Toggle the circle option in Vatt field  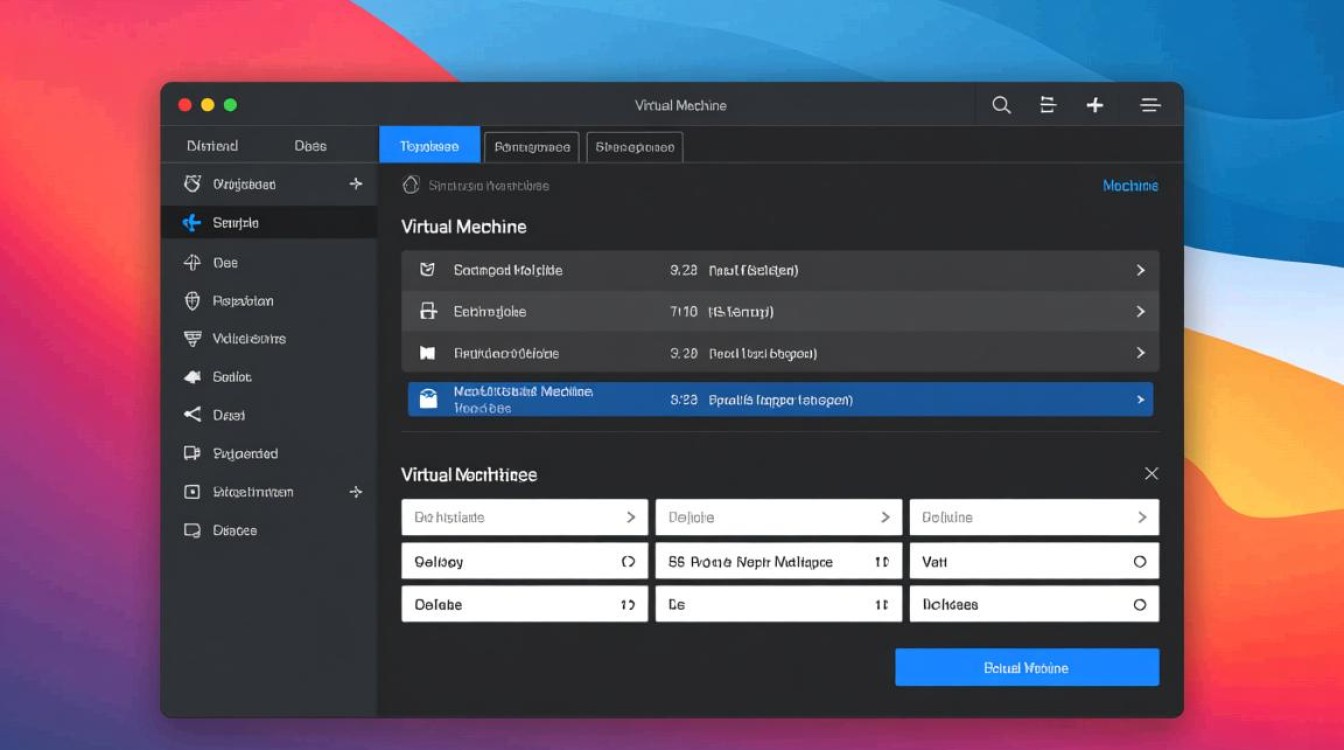point(1139,562)
